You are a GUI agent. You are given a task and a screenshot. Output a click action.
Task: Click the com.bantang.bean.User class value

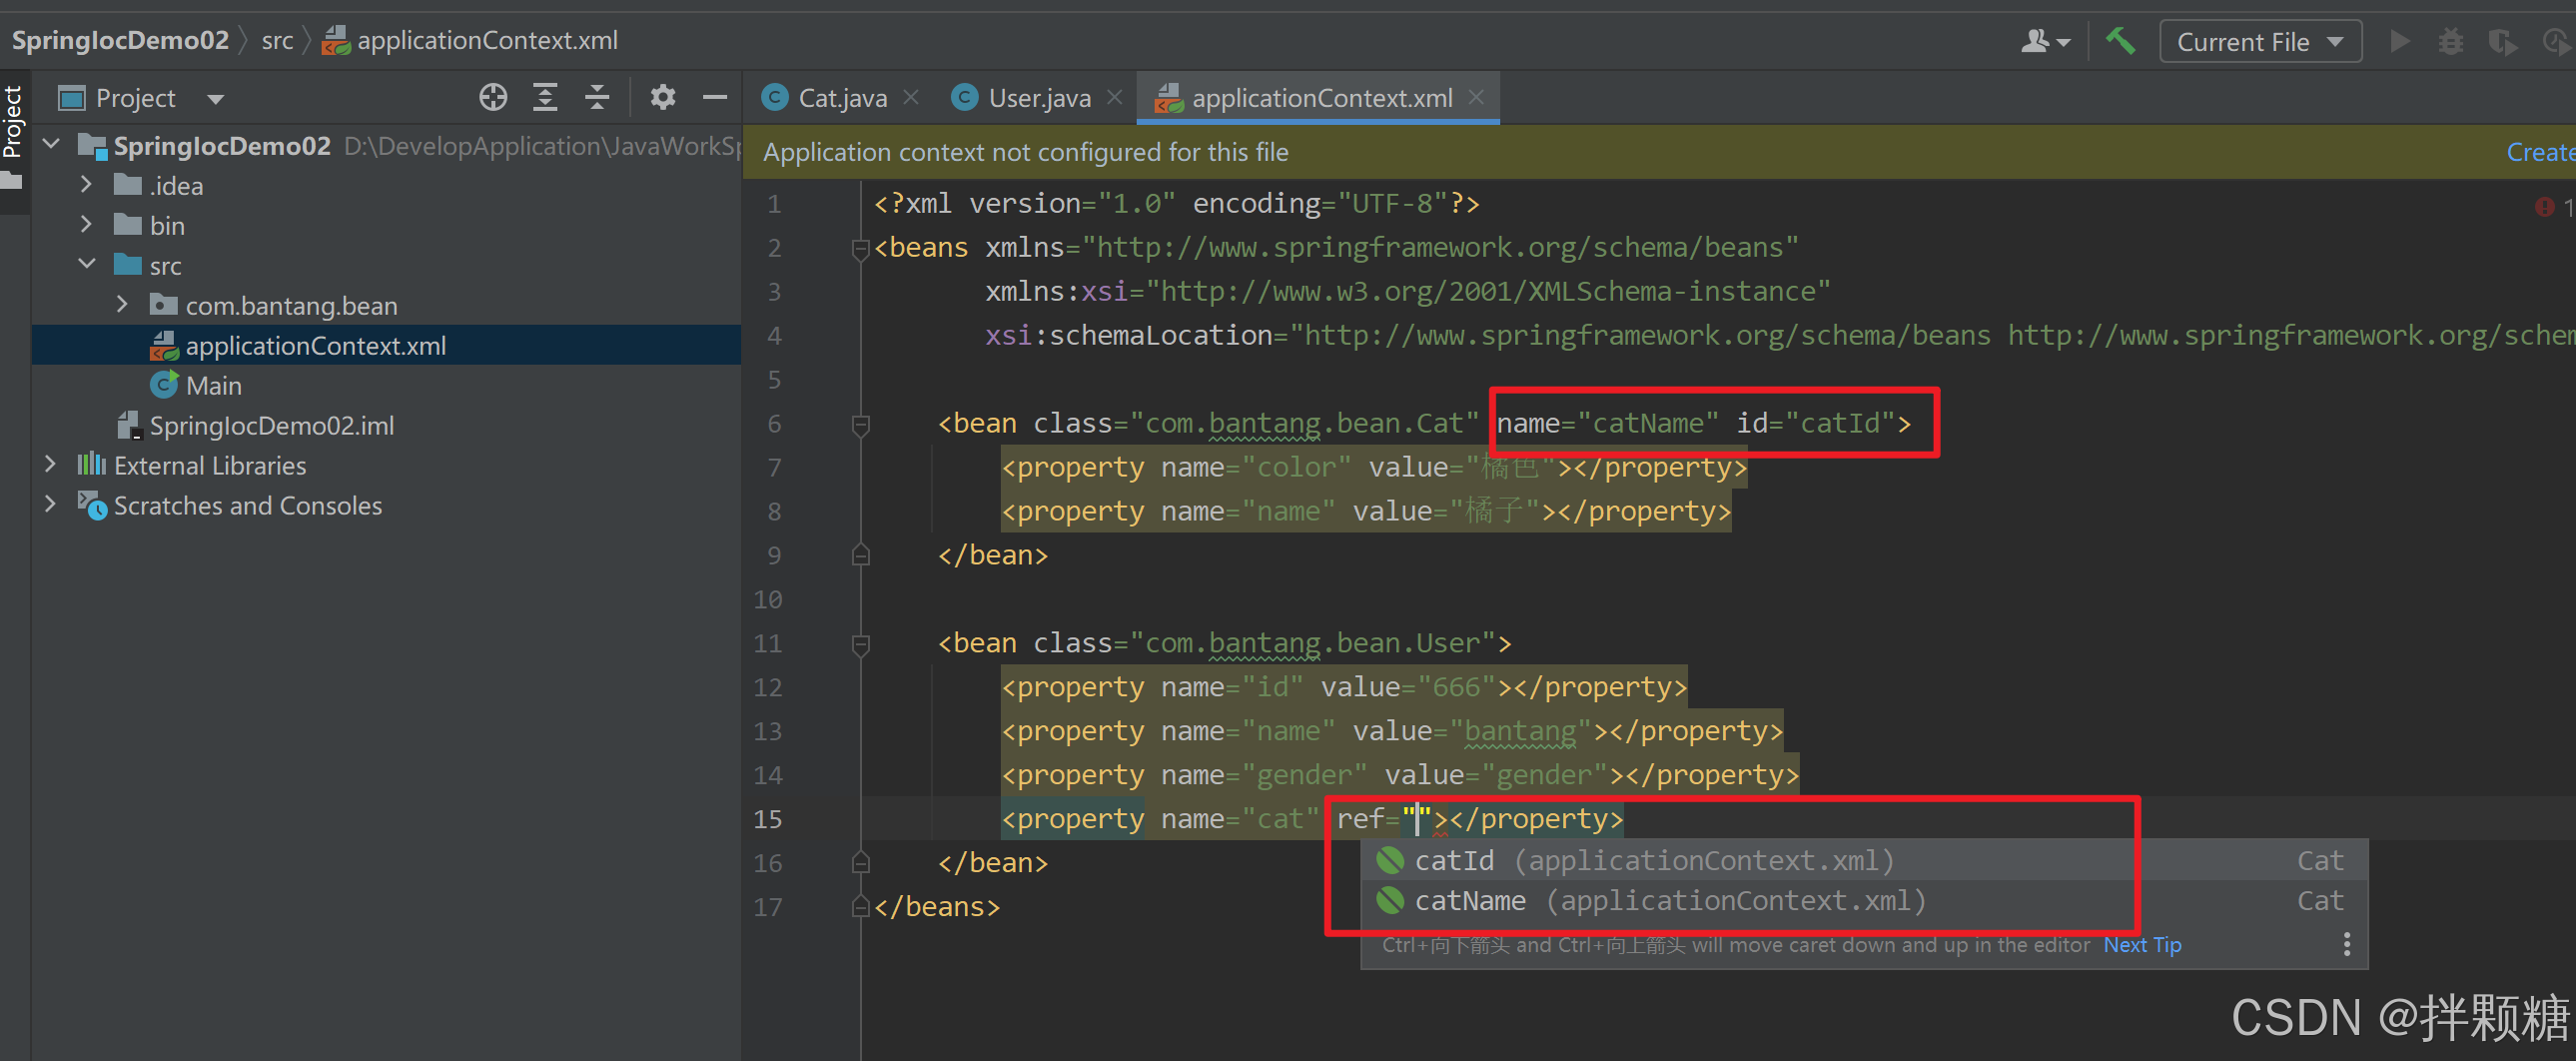coord(1312,644)
